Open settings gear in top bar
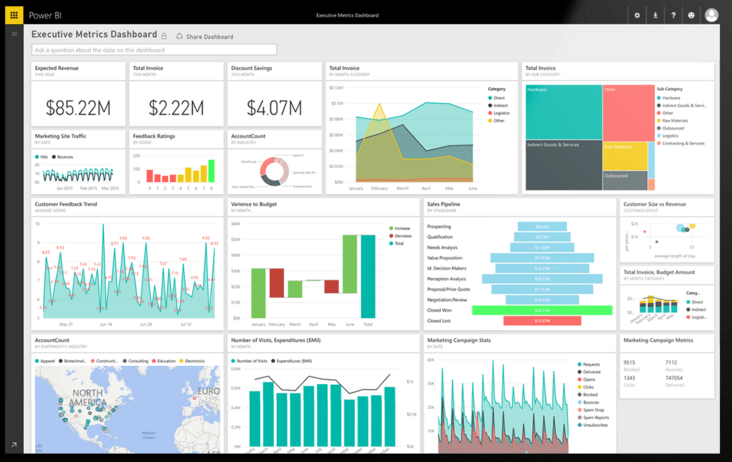The width and height of the screenshot is (732, 462). click(637, 15)
